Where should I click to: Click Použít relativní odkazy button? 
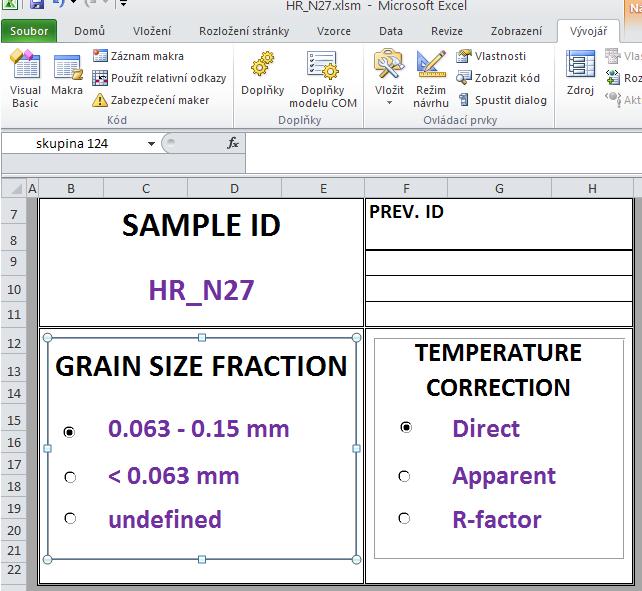pos(160,78)
